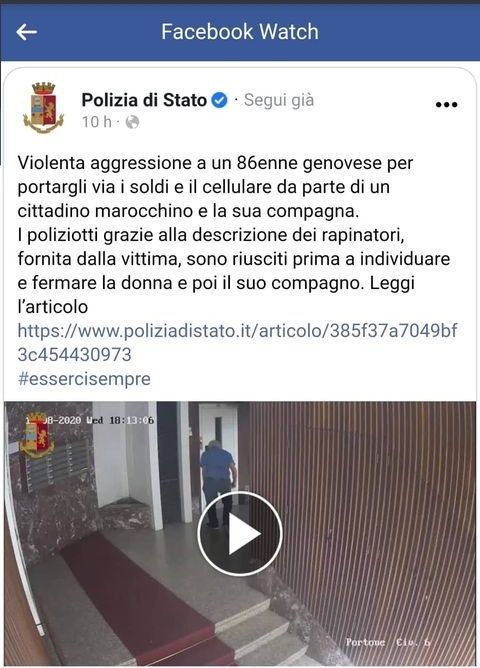
Task: Click the Leggi l'articolo text
Action: coord(216,295)
